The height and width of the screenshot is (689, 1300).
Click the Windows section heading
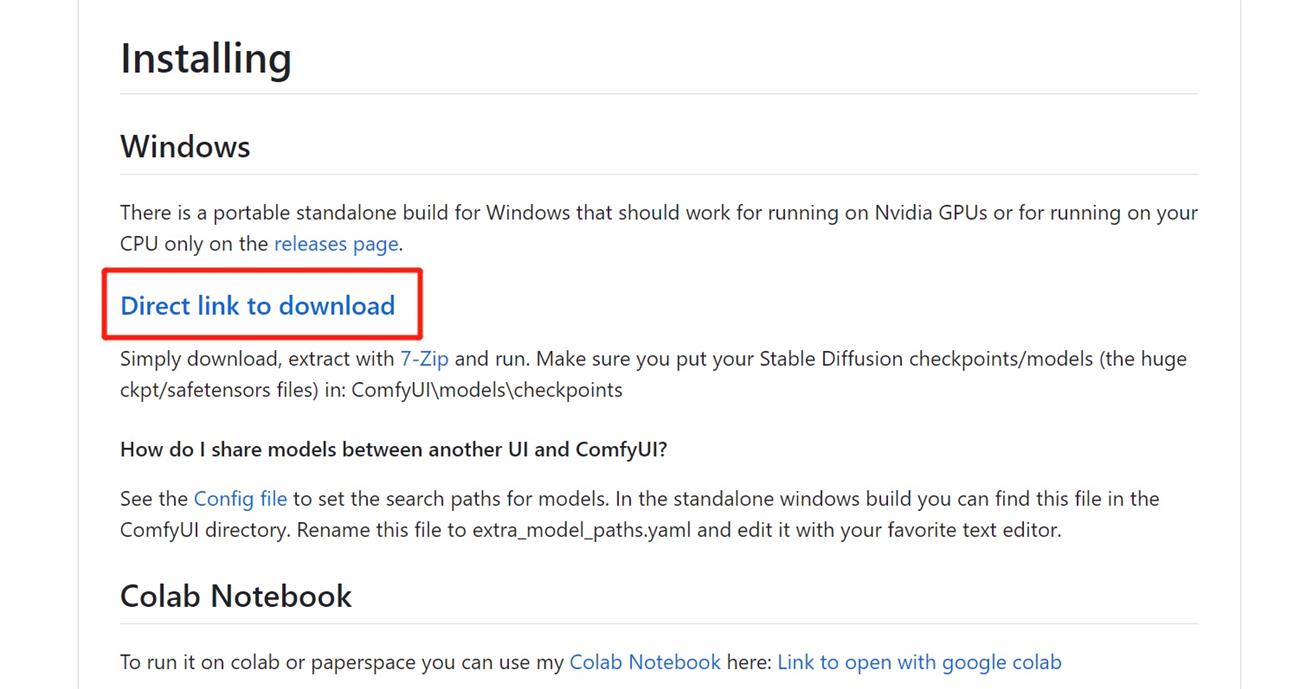coord(185,147)
